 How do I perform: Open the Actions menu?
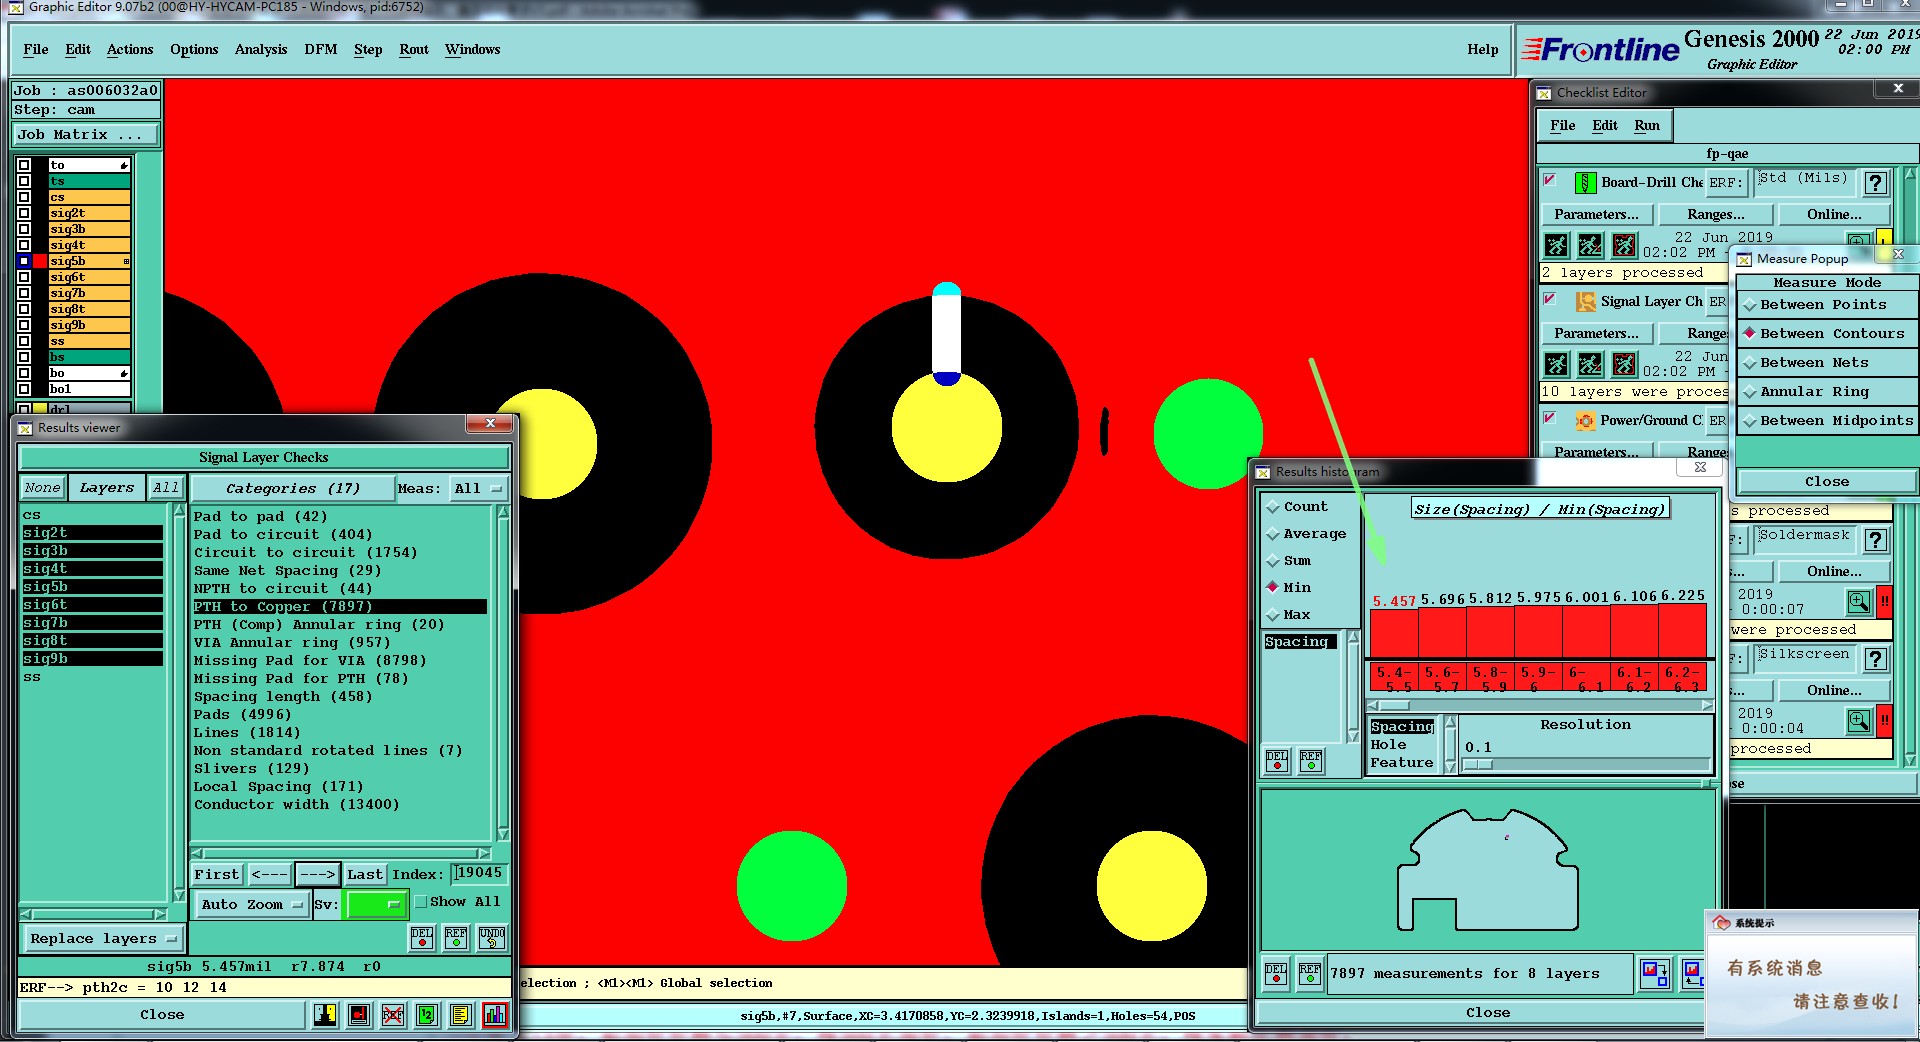click(130, 50)
